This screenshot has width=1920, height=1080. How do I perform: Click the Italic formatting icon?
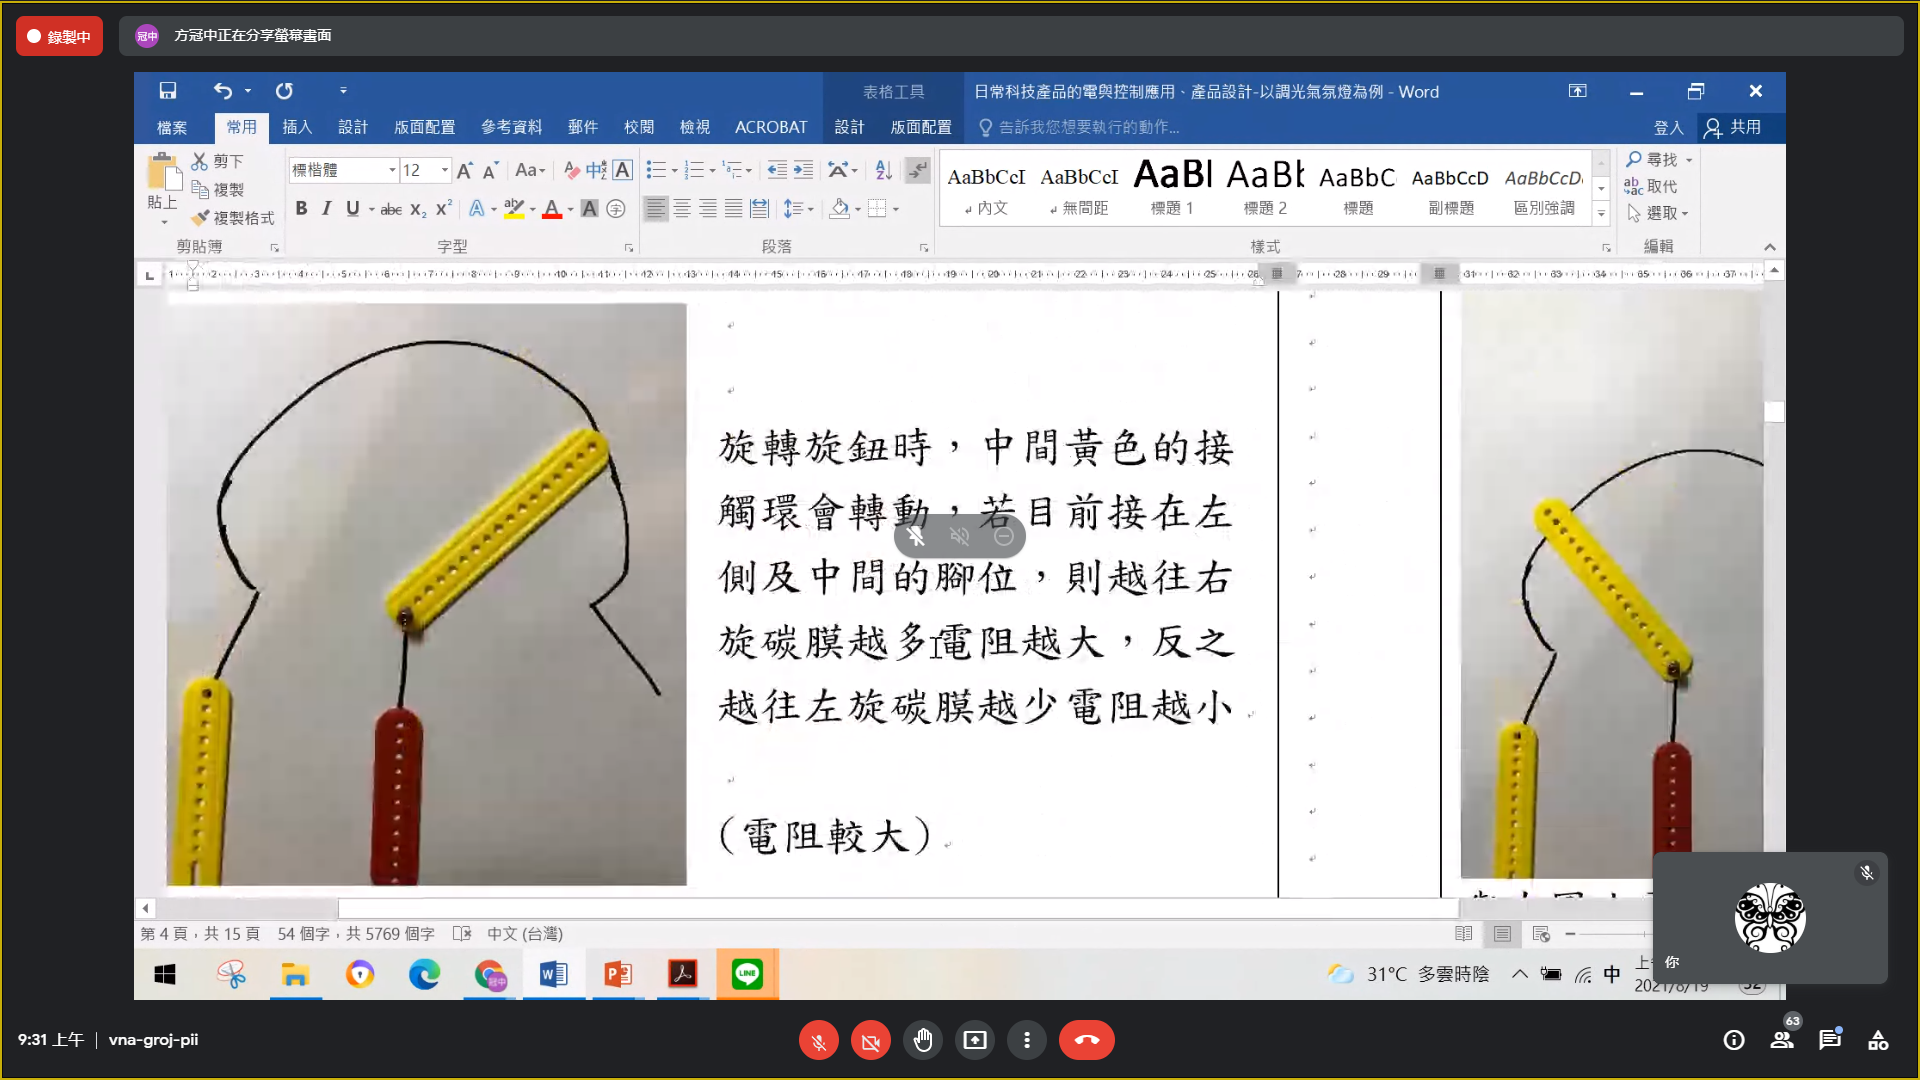coord(326,208)
